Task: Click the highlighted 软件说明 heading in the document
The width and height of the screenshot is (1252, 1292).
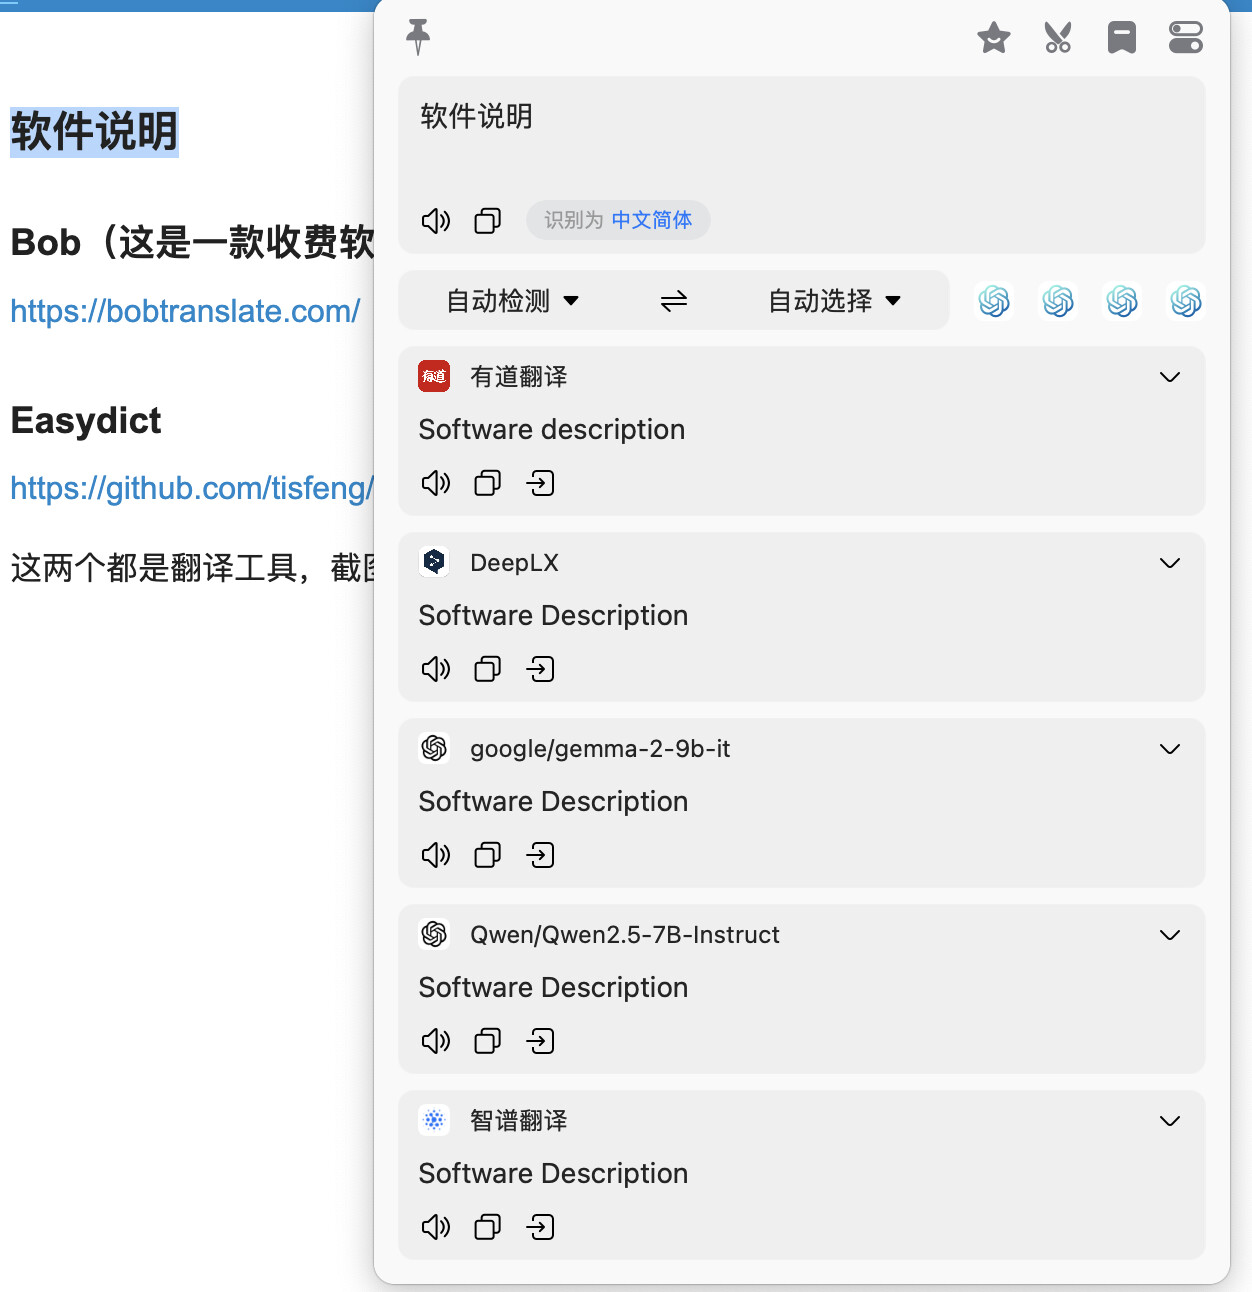Action: tap(94, 131)
